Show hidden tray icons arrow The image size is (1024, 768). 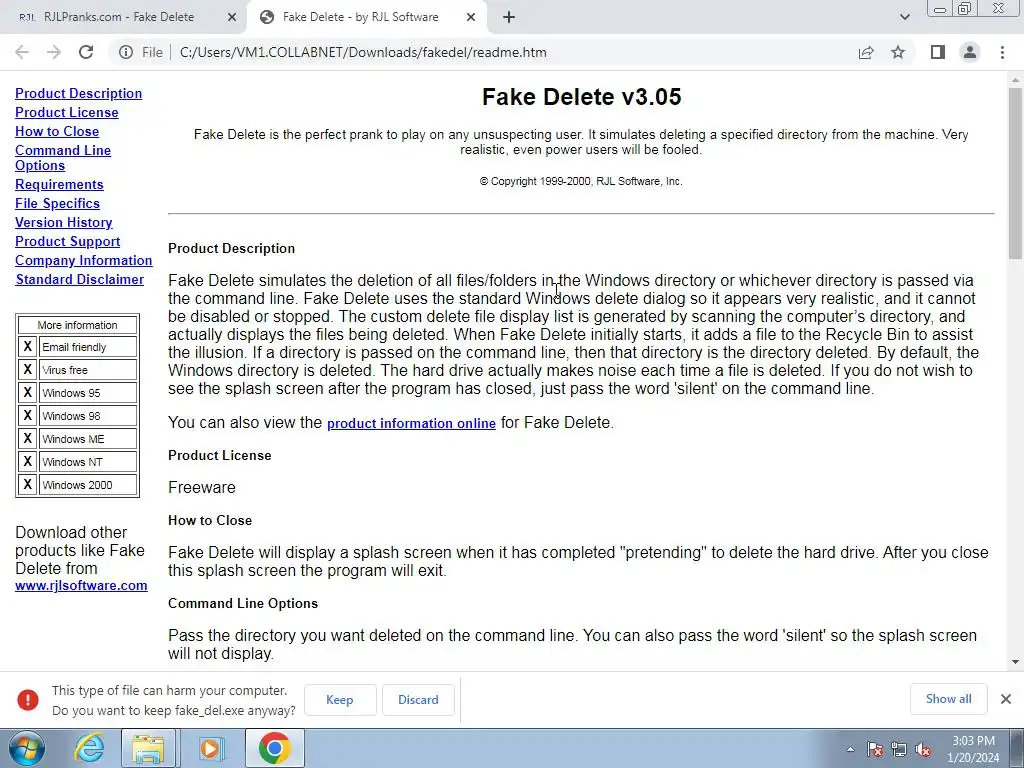click(x=850, y=749)
